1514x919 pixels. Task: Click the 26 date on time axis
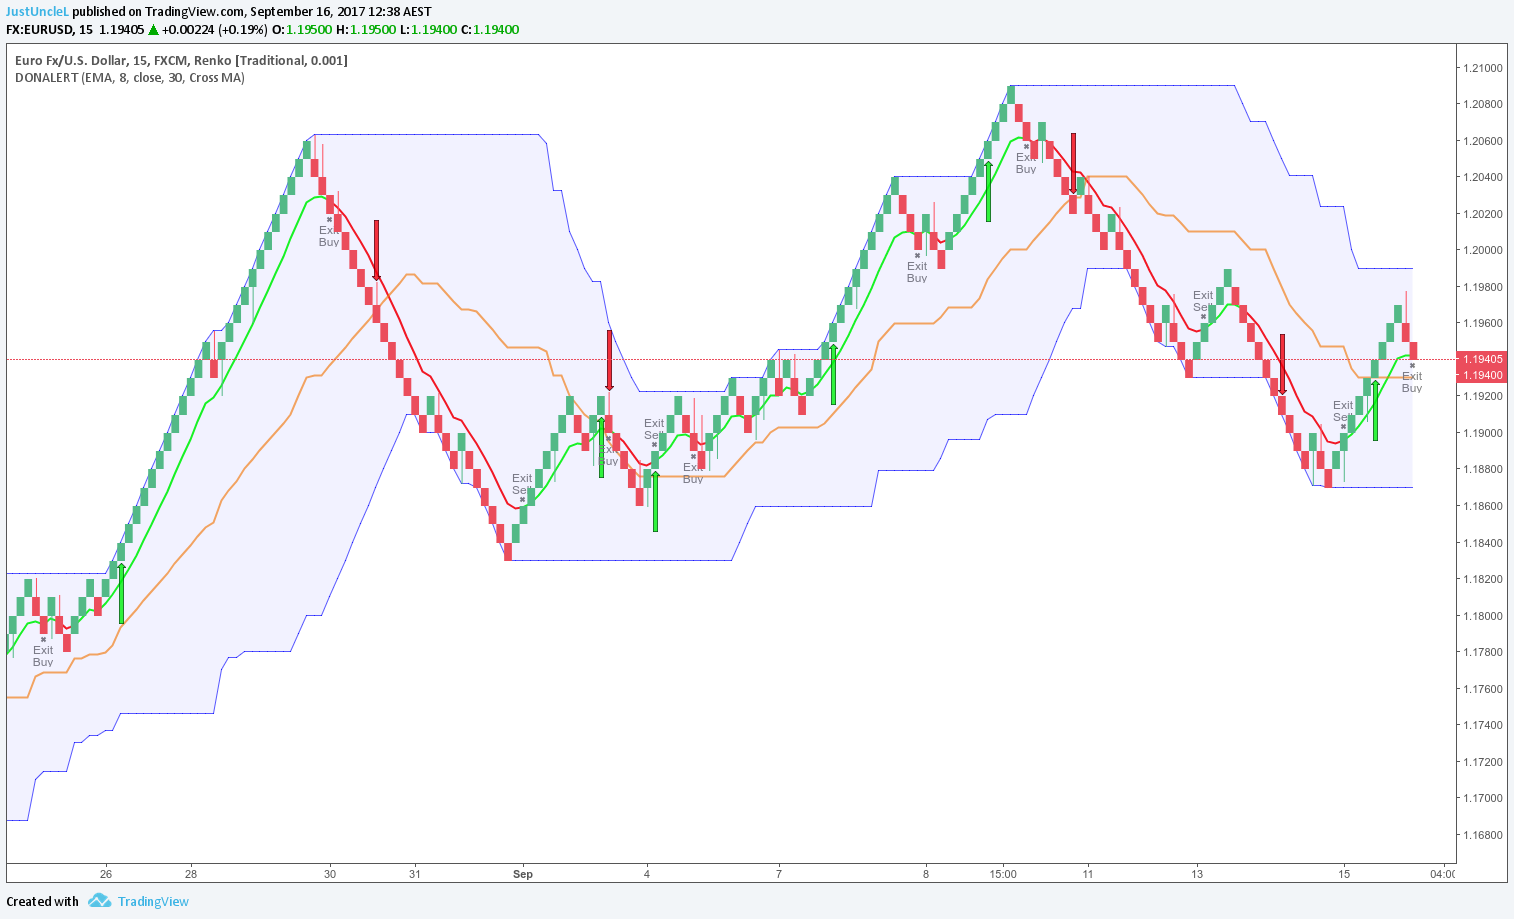pos(106,874)
